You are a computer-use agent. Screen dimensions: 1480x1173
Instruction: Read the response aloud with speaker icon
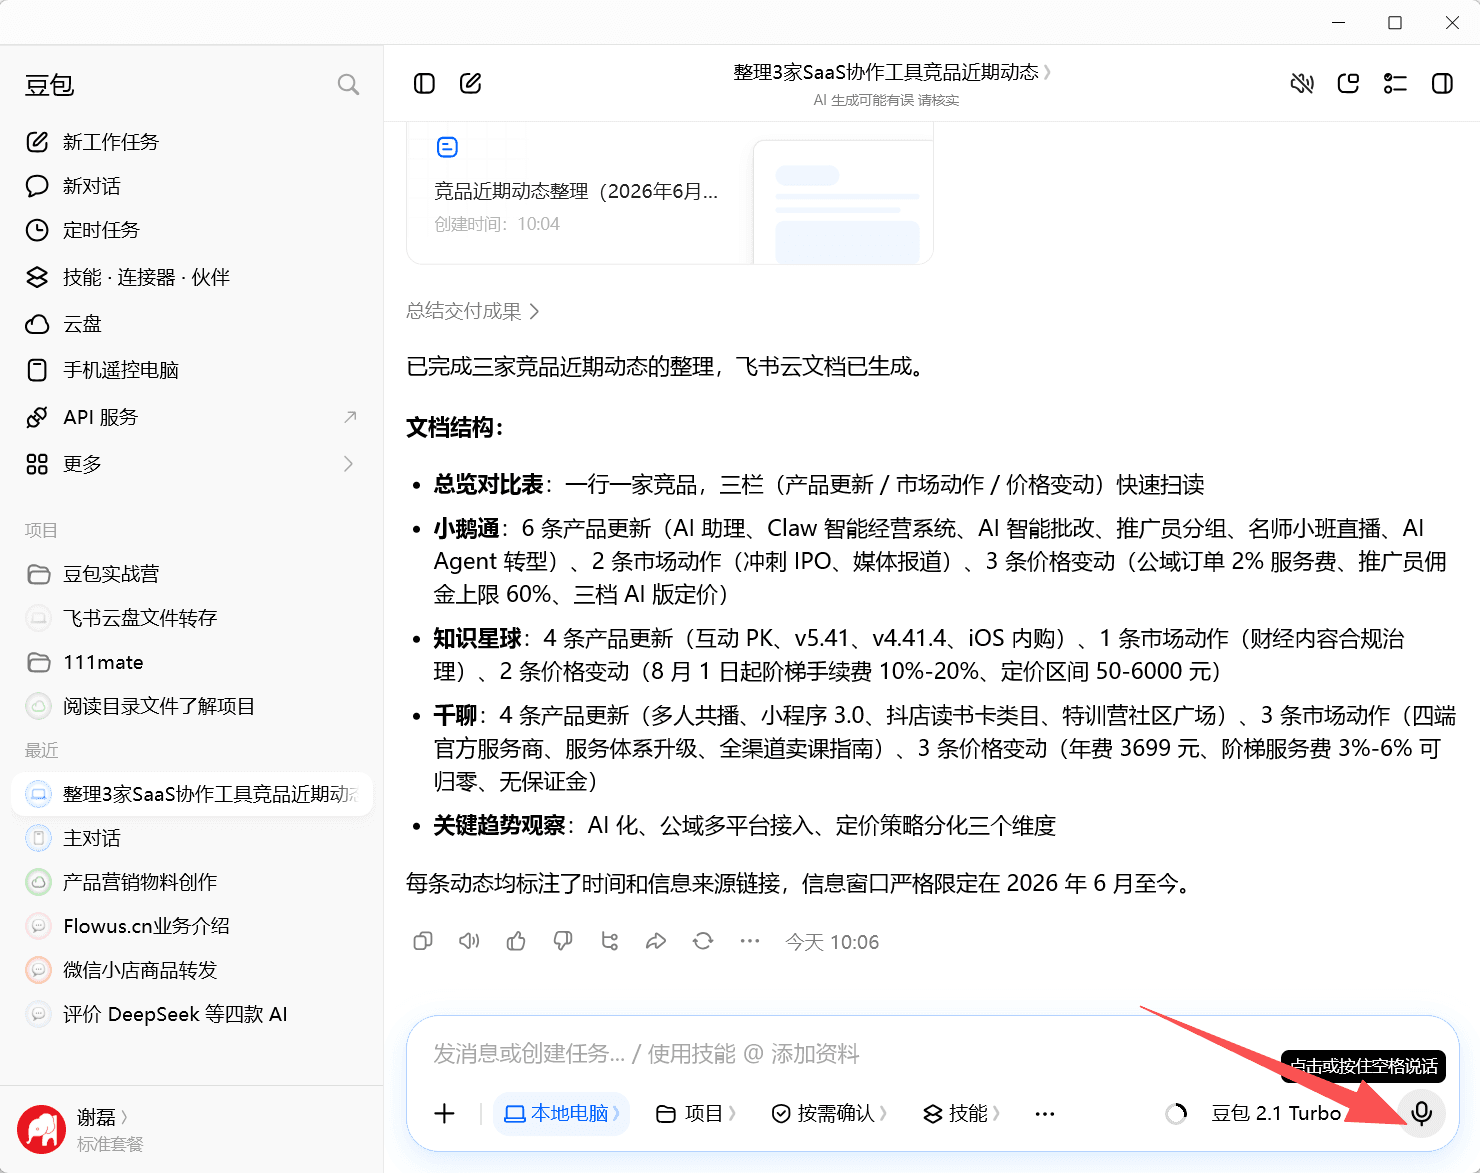point(469,941)
